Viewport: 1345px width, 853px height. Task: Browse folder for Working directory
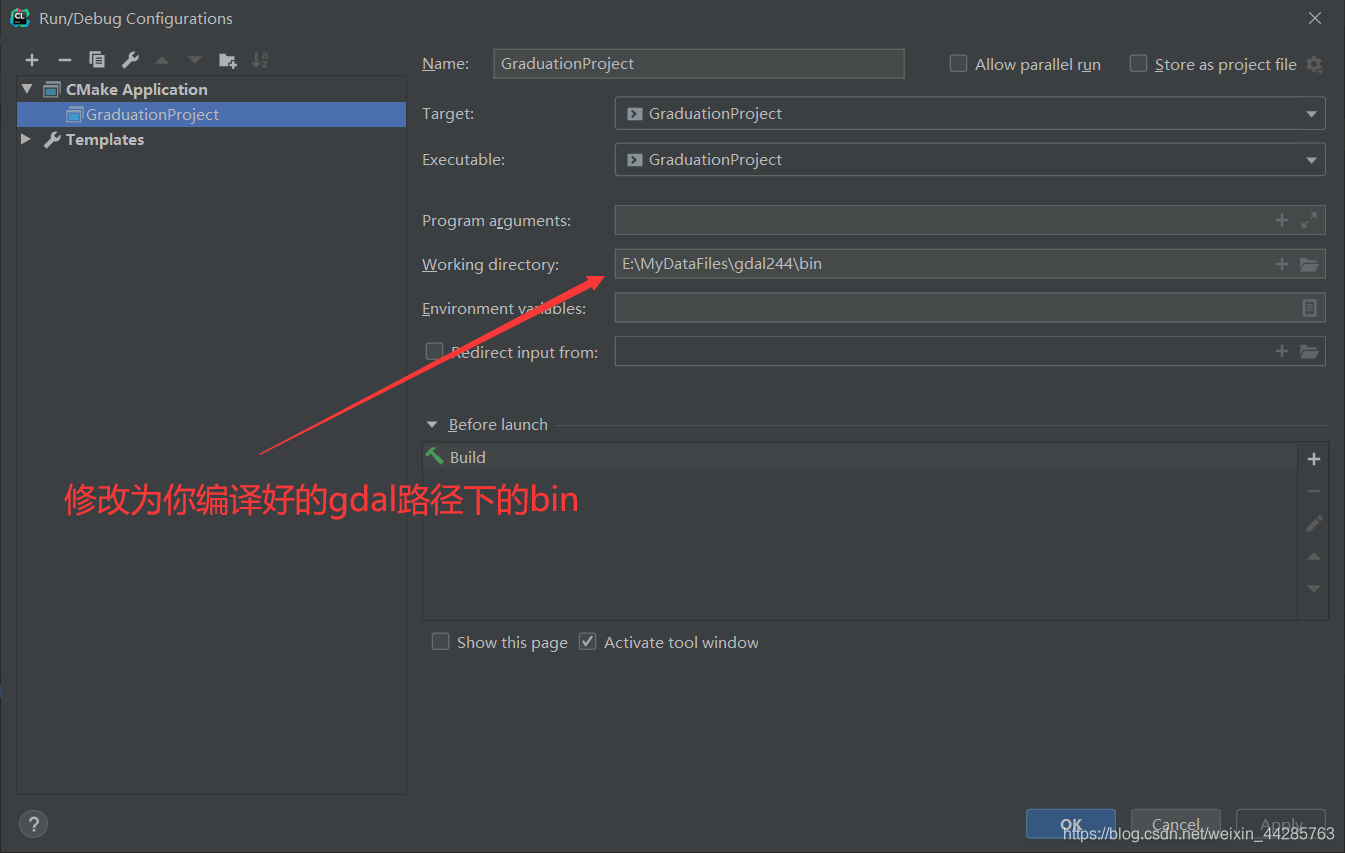pos(1309,264)
